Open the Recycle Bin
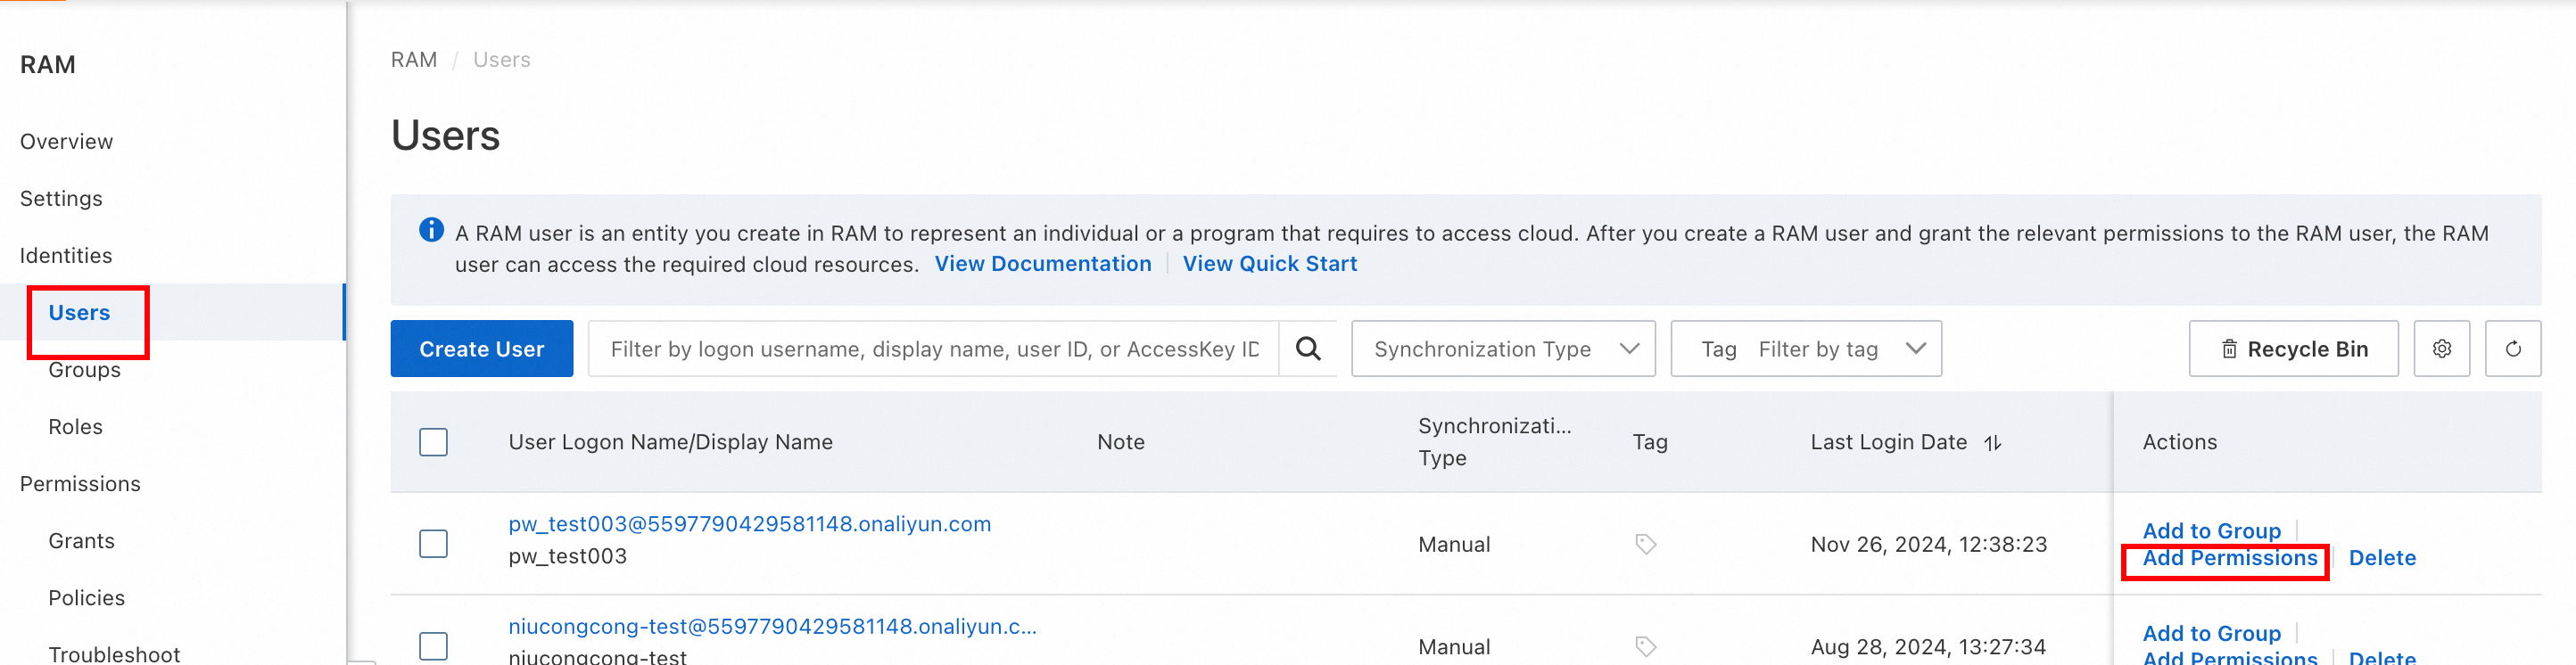 (x=2293, y=349)
